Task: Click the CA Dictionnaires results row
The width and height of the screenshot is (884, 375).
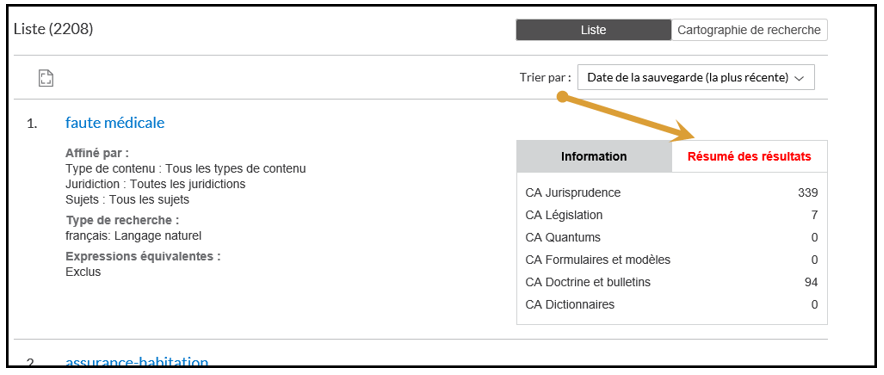Action: point(671,305)
